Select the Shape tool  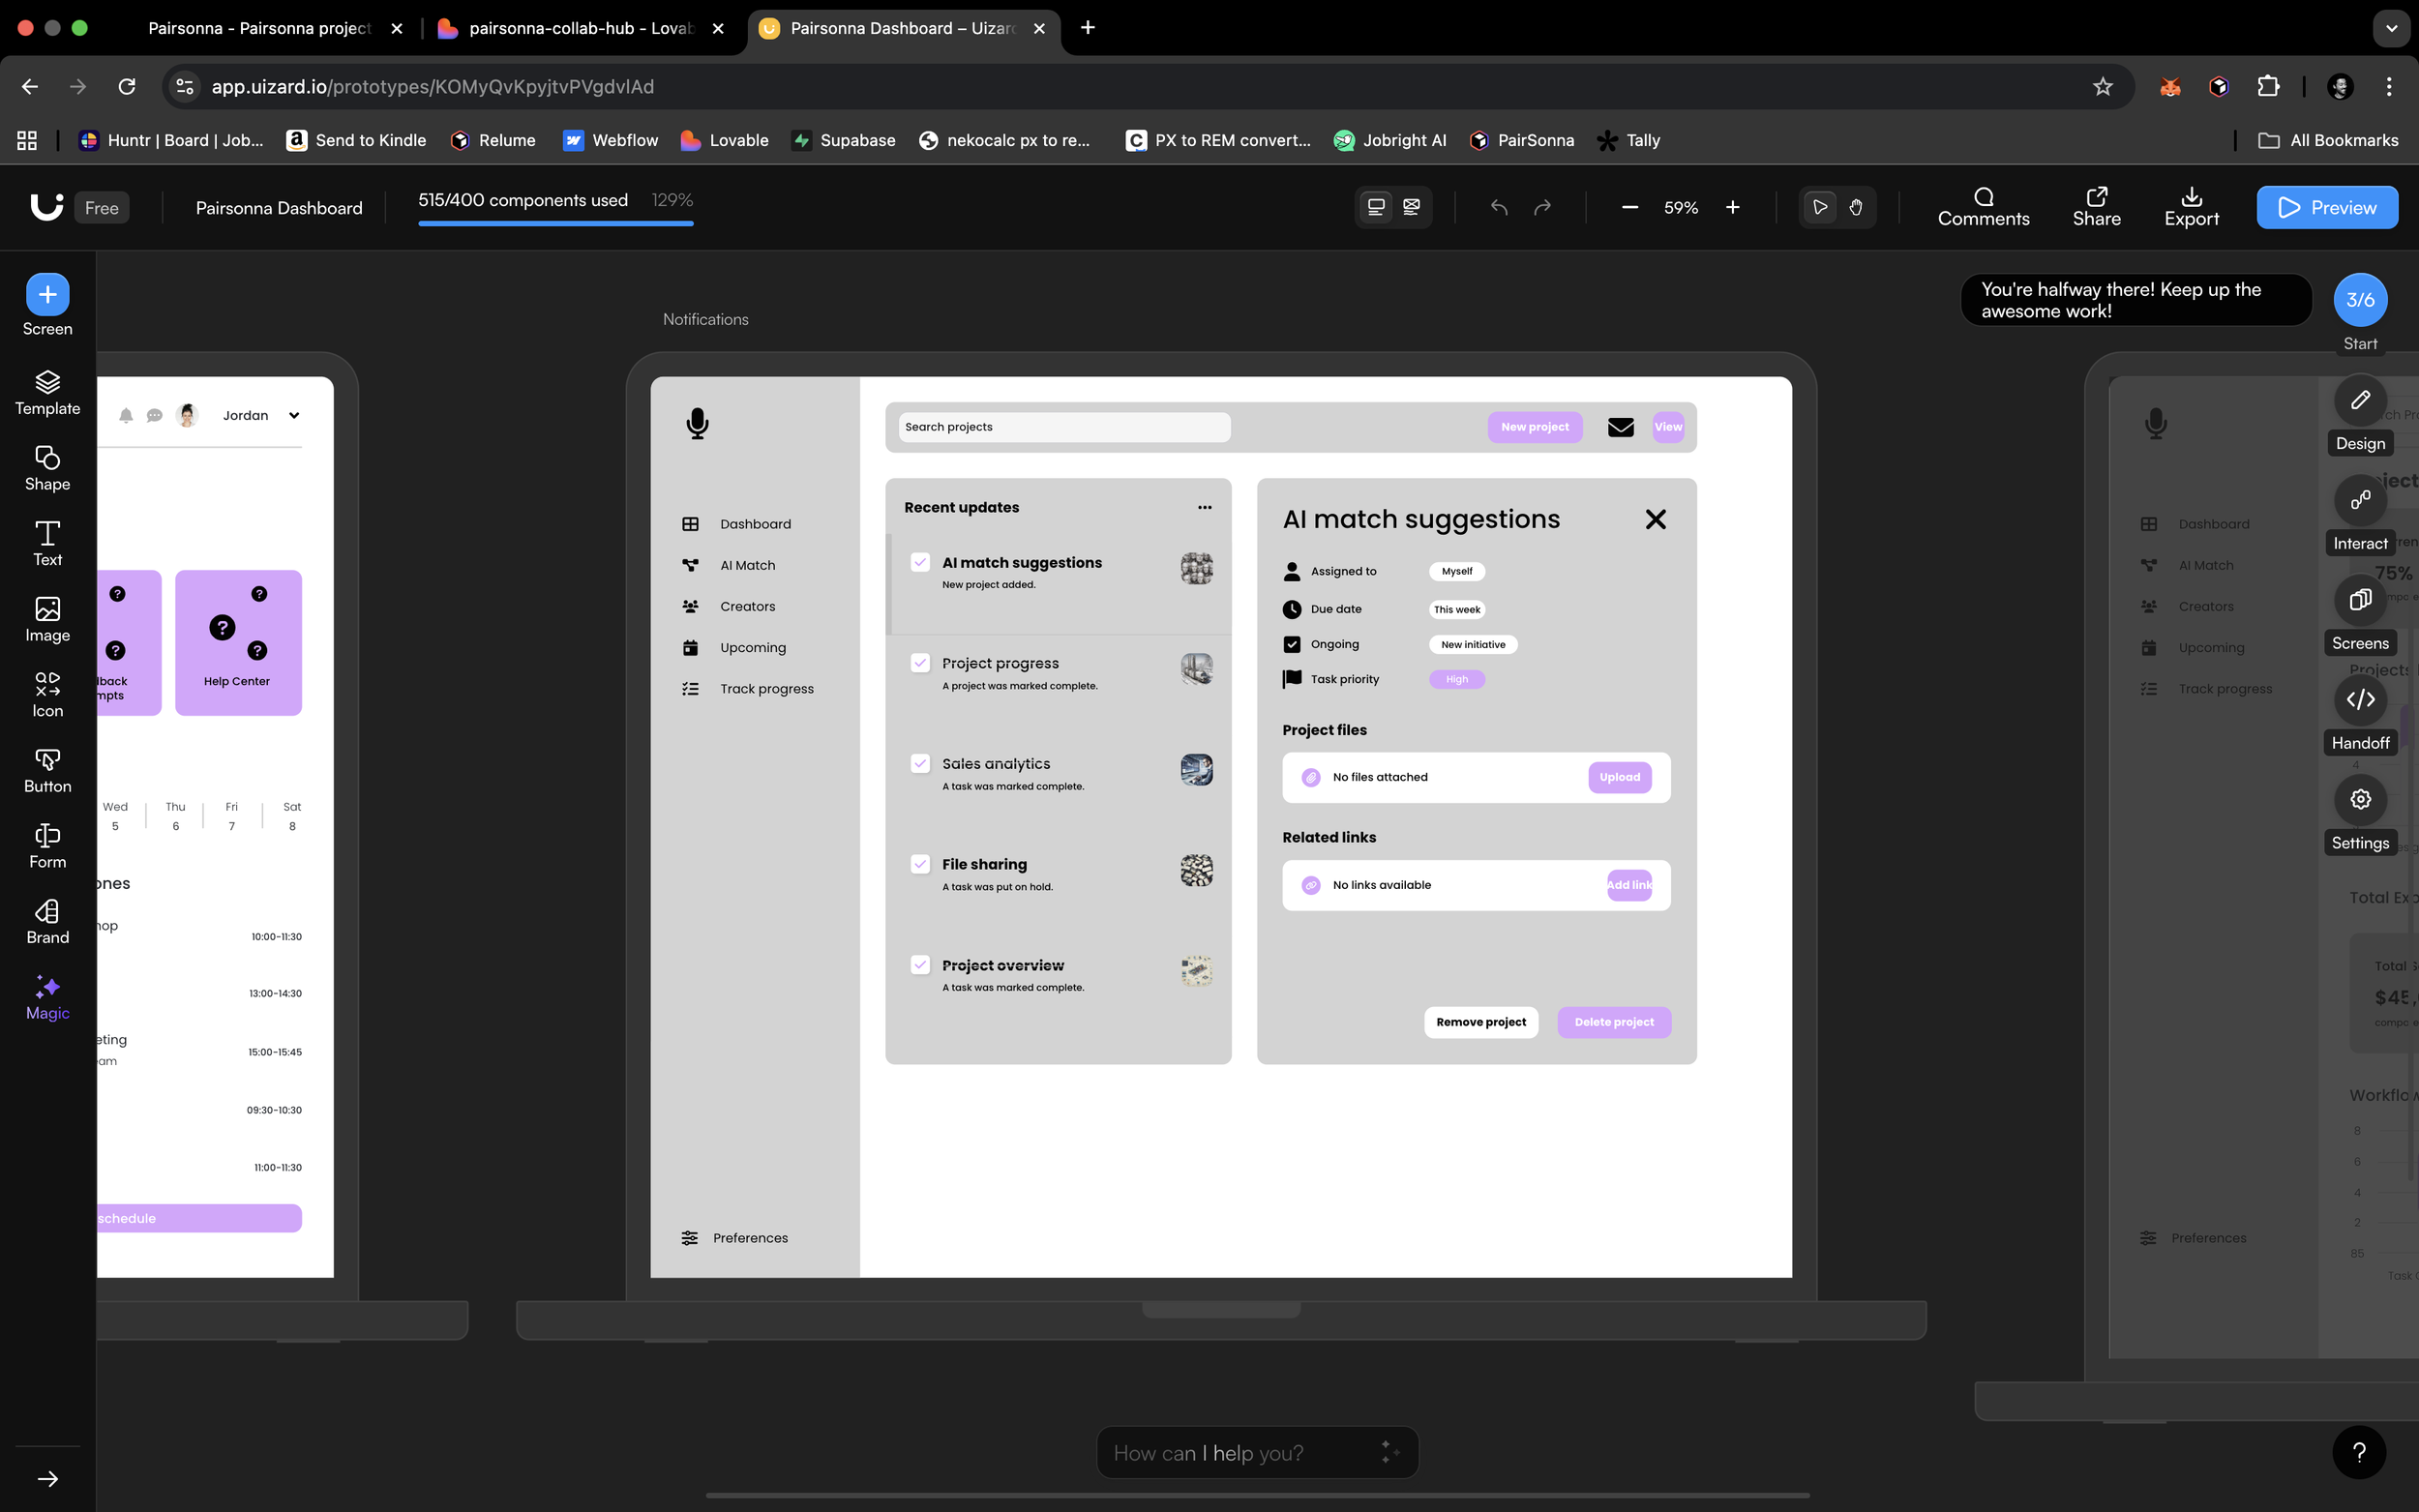(47, 468)
